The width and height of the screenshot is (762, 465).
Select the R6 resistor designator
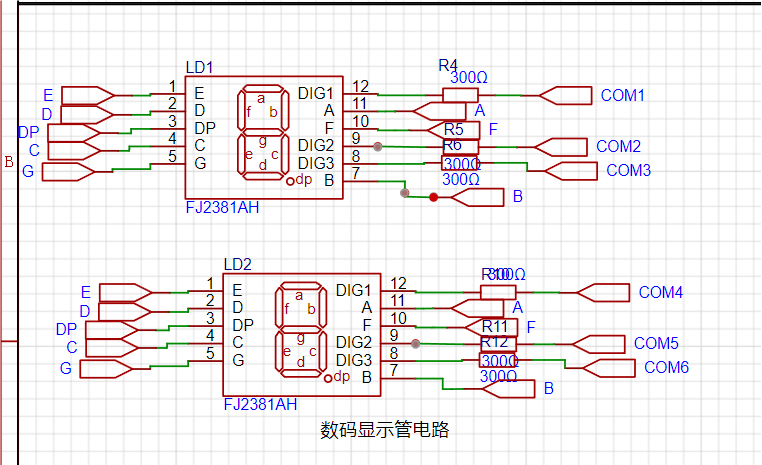452,145
